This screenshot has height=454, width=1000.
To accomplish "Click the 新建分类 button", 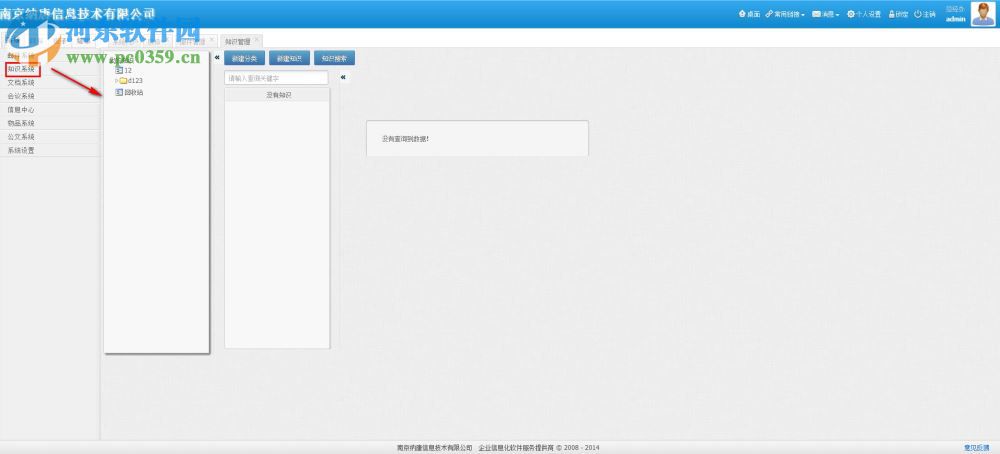I will coord(244,59).
